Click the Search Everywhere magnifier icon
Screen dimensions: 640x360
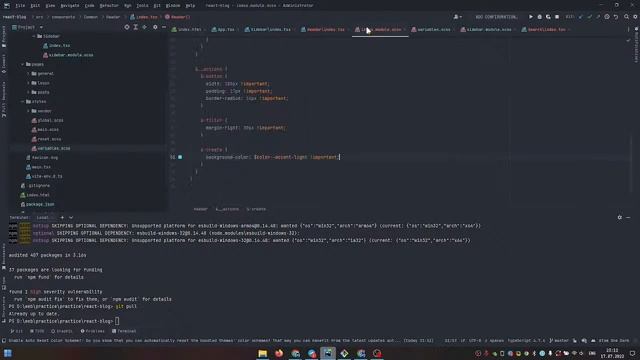tap(627, 17)
